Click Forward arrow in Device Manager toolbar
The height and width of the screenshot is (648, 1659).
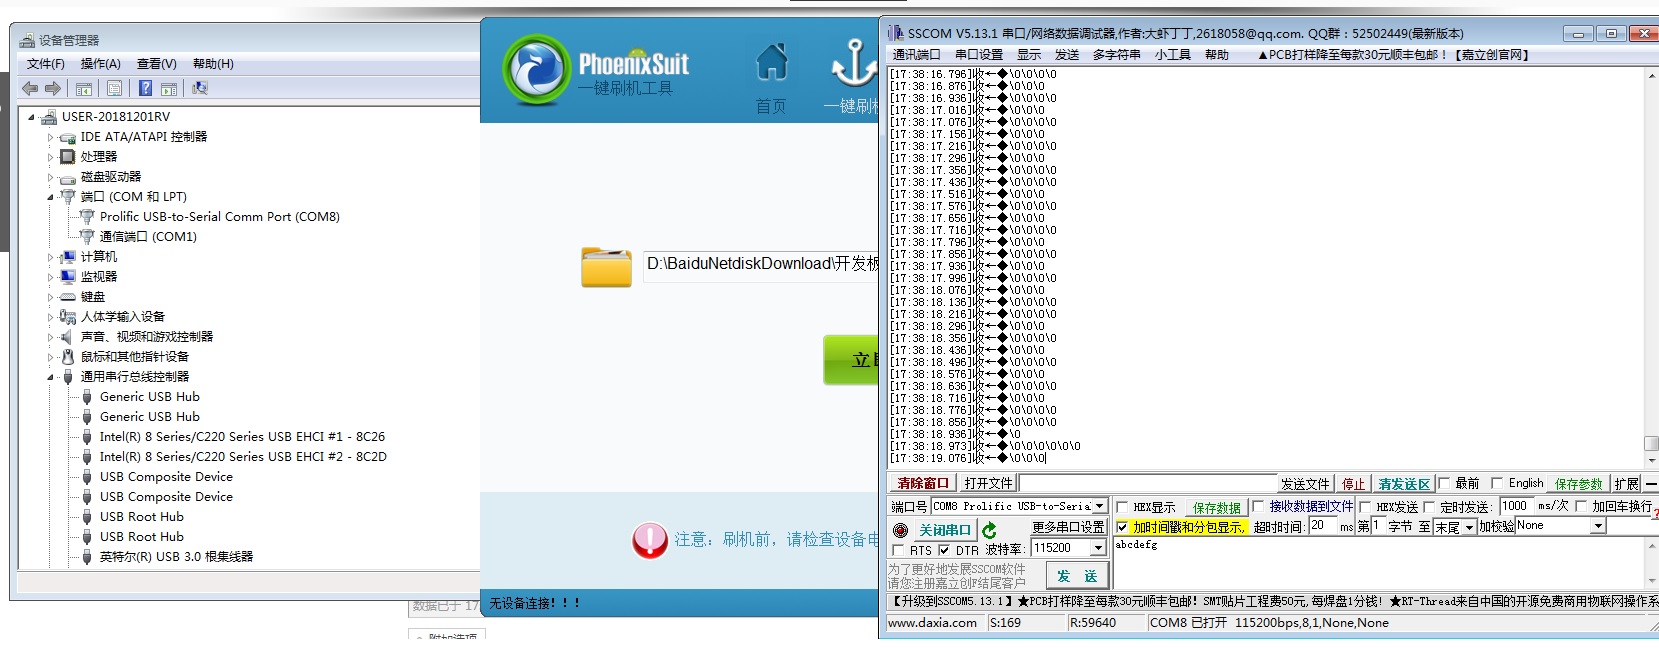[53, 88]
